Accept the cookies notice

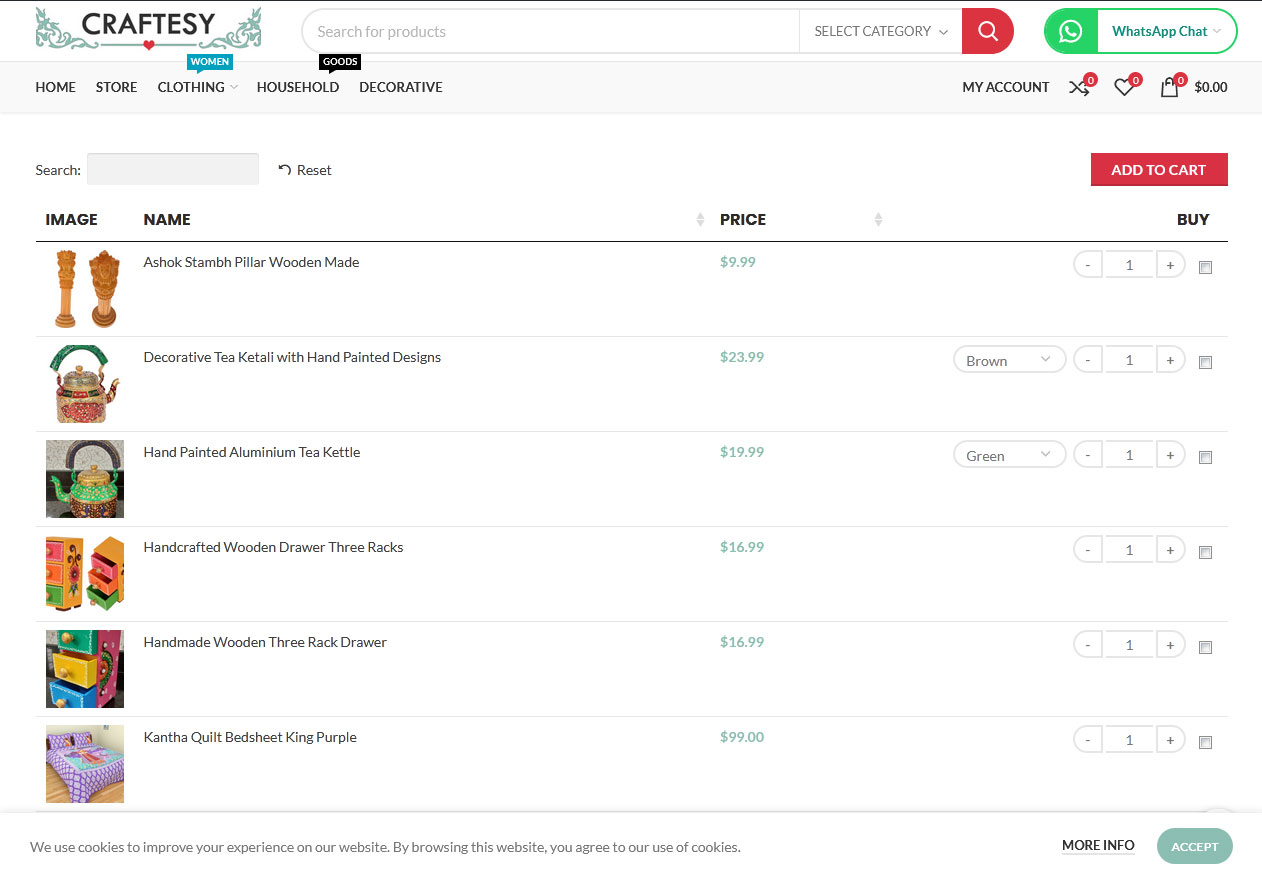[1195, 846]
